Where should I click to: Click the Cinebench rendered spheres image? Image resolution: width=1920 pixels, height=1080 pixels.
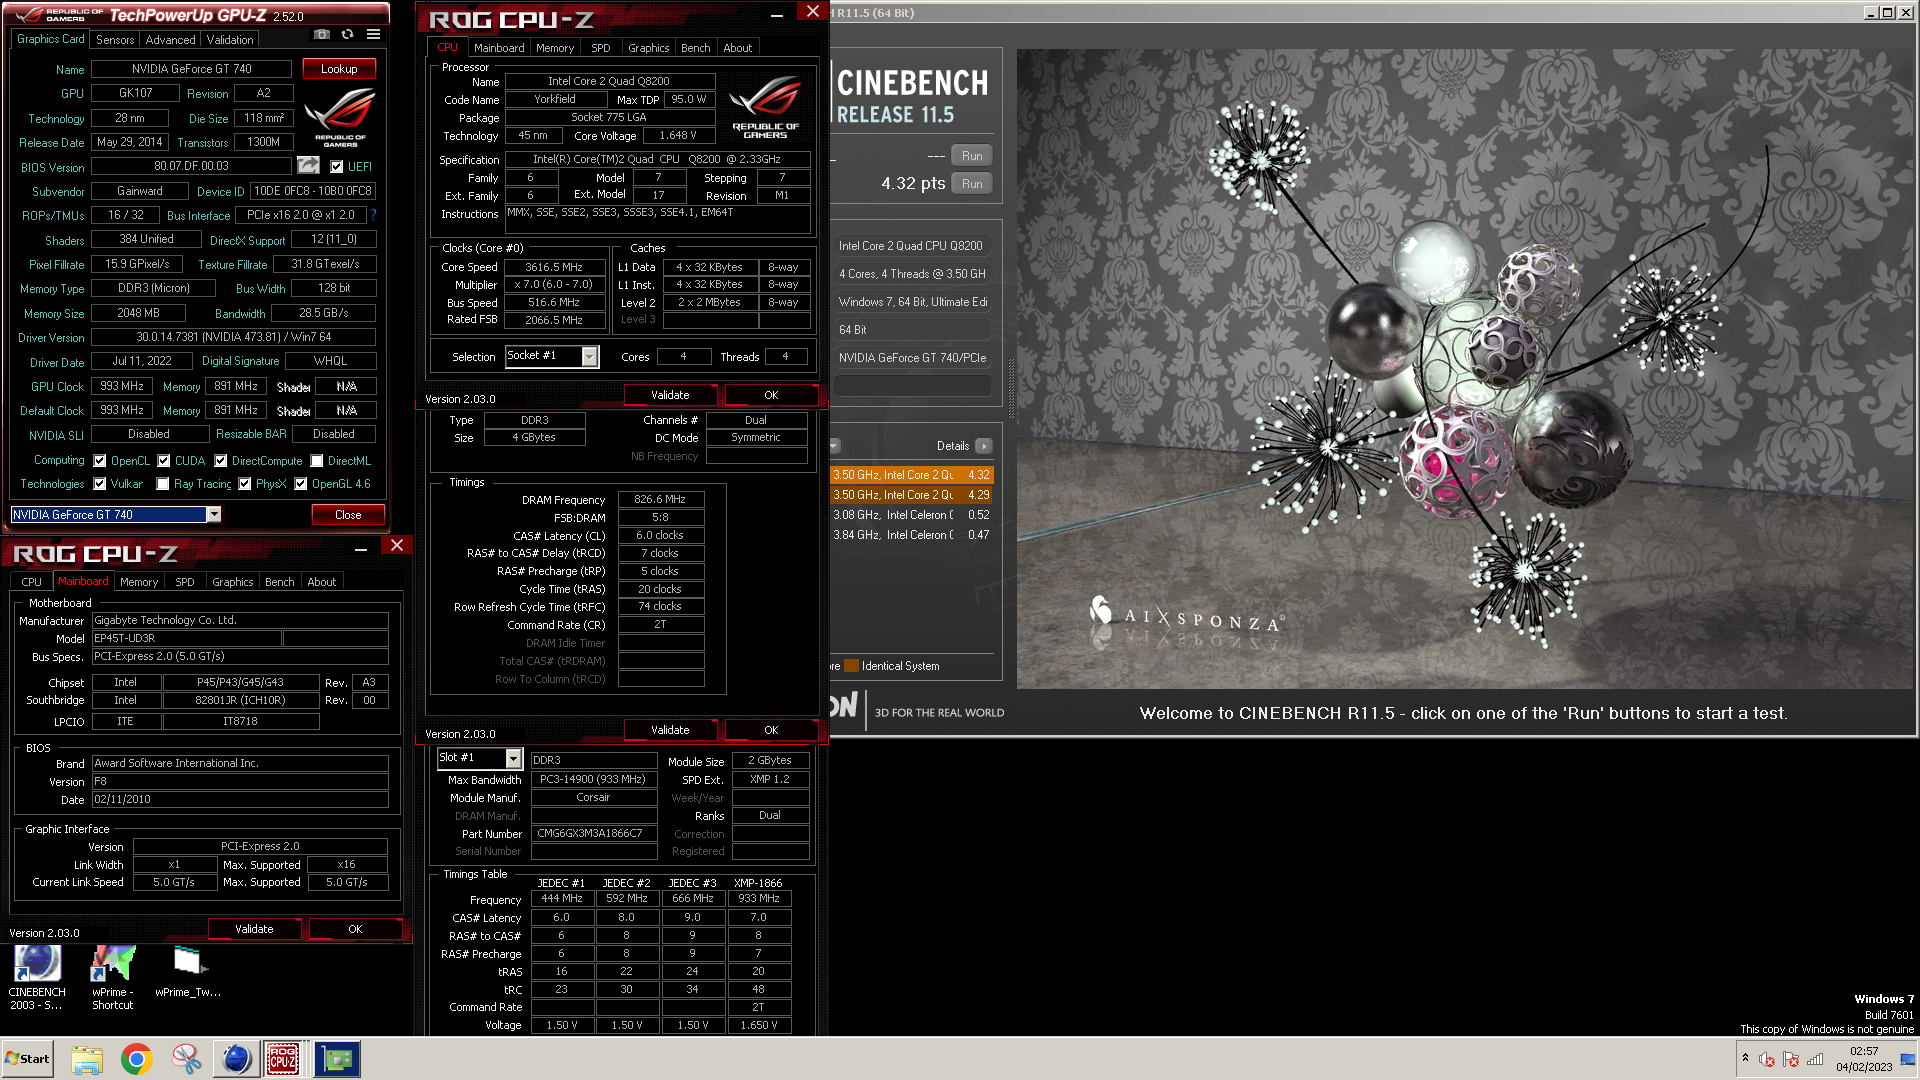pyautogui.click(x=1465, y=368)
